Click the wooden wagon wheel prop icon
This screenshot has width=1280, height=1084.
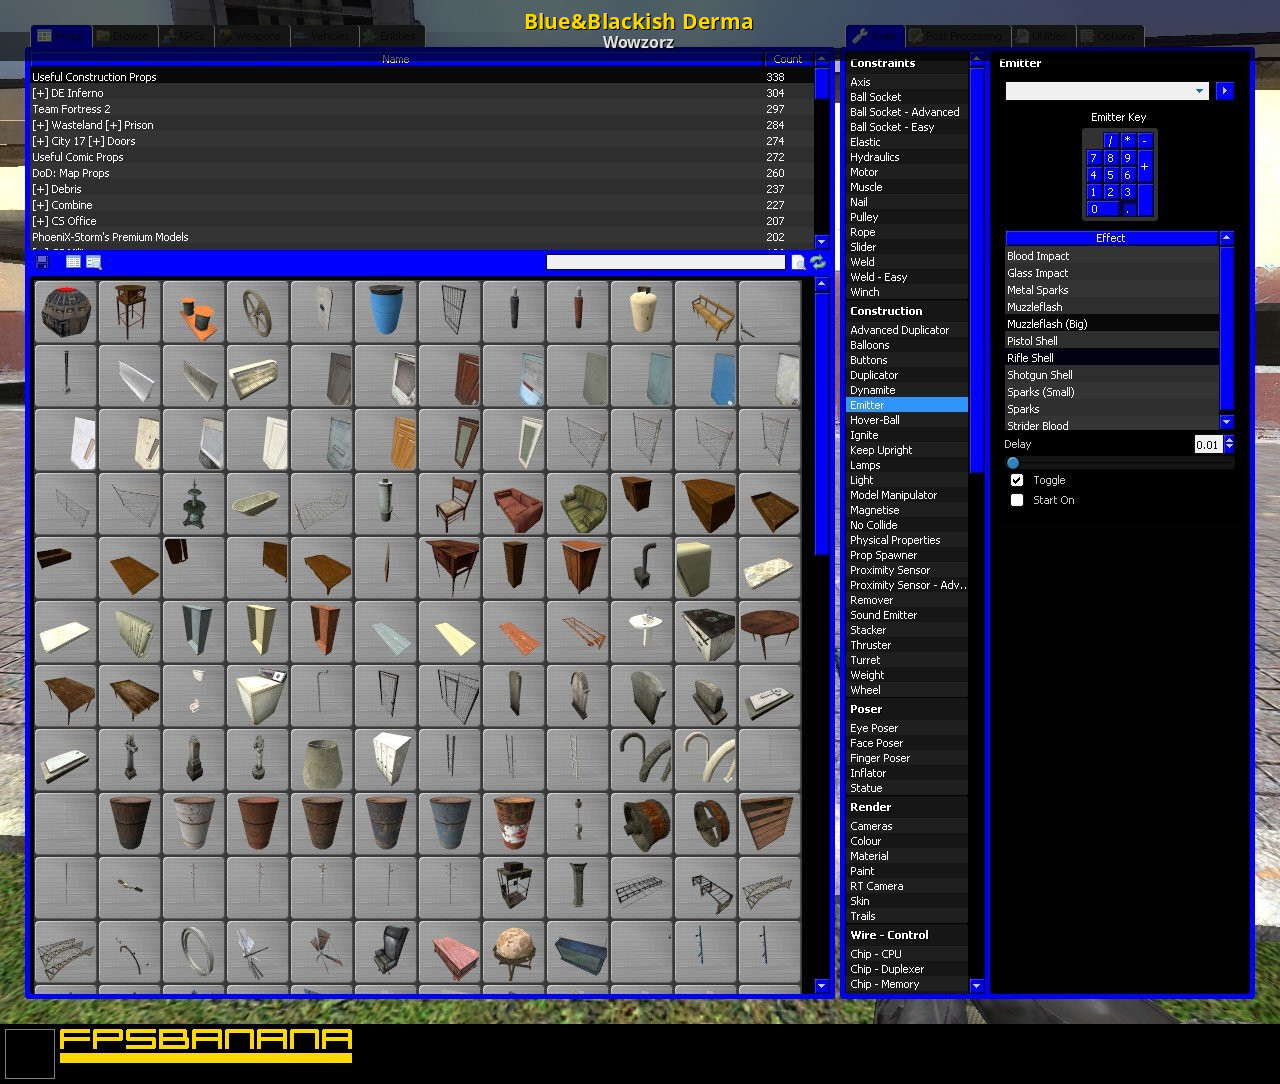pyautogui.click(x=258, y=311)
